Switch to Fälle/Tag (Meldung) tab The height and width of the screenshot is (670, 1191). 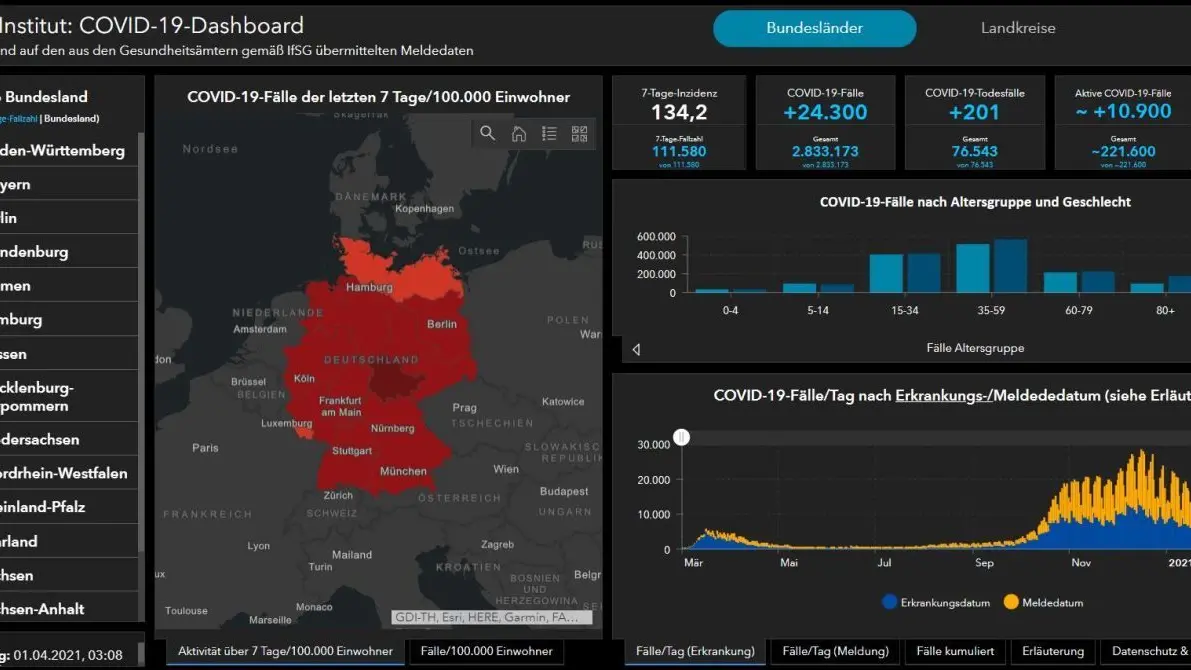point(836,651)
